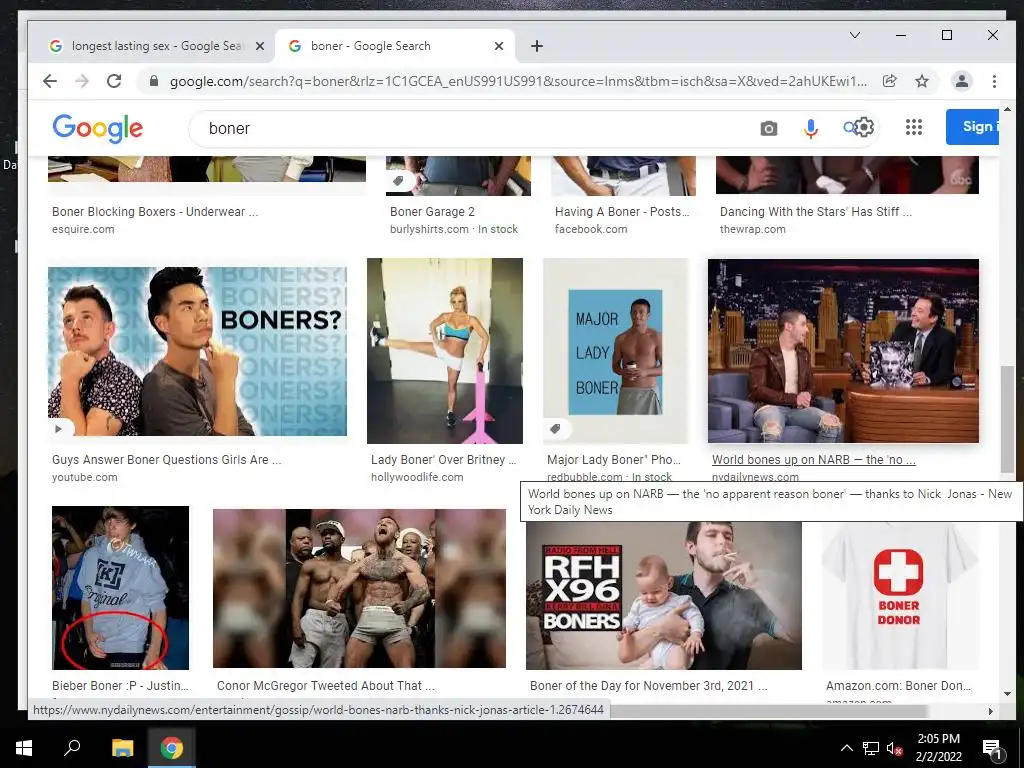
Task: Show hidden system tray icons
Action: click(846, 748)
